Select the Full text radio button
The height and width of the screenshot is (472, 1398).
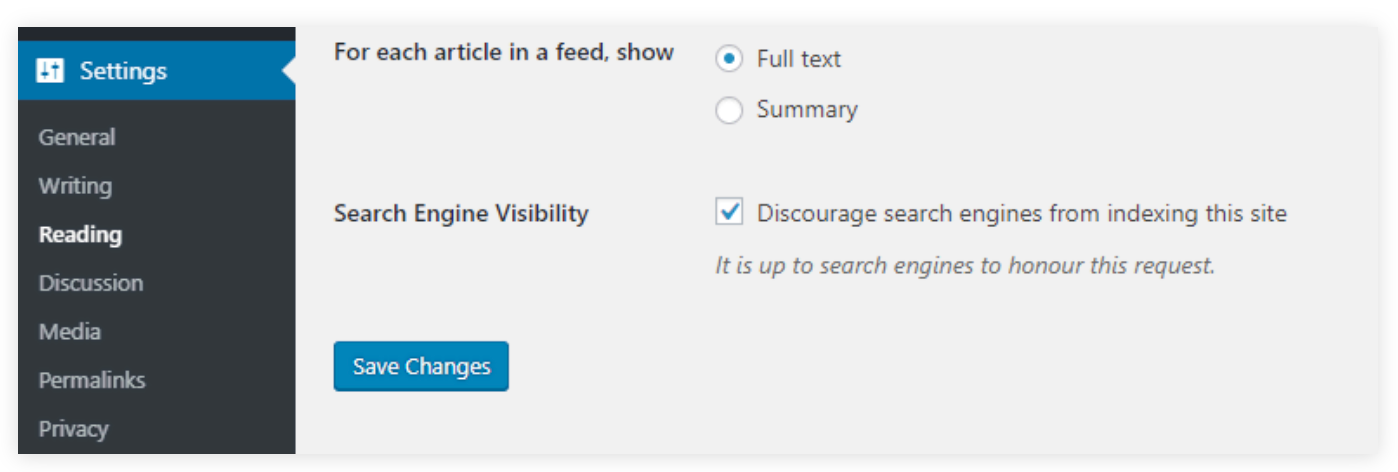click(729, 59)
